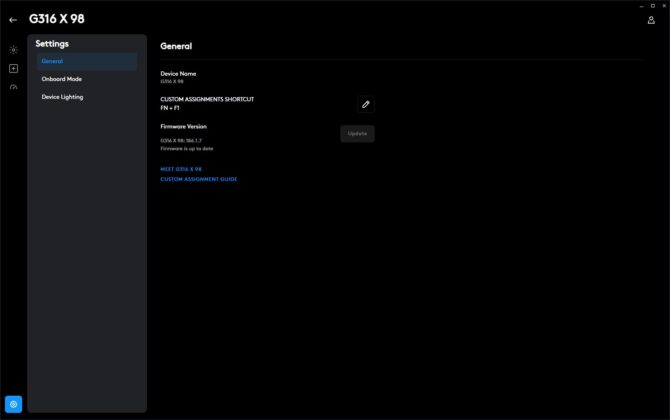Go back using the arrow icon
This screenshot has height=420, width=670.
click(13, 20)
